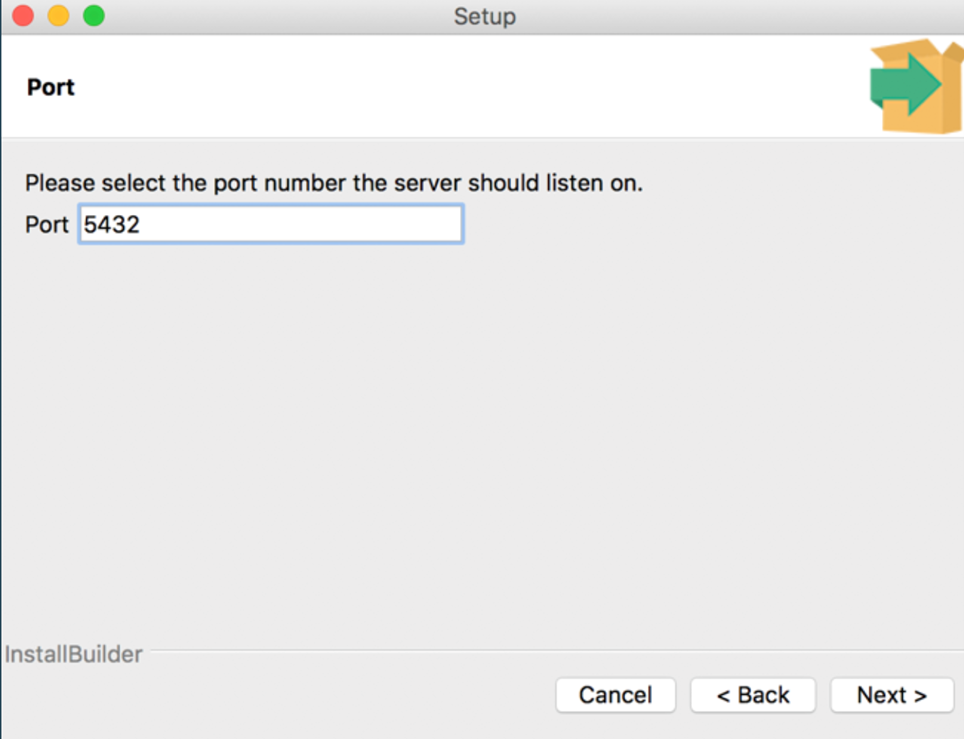964x739 pixels.
Task: Click the 5432 value in the field
Action: pyautogui.click(x=112, y=224)
